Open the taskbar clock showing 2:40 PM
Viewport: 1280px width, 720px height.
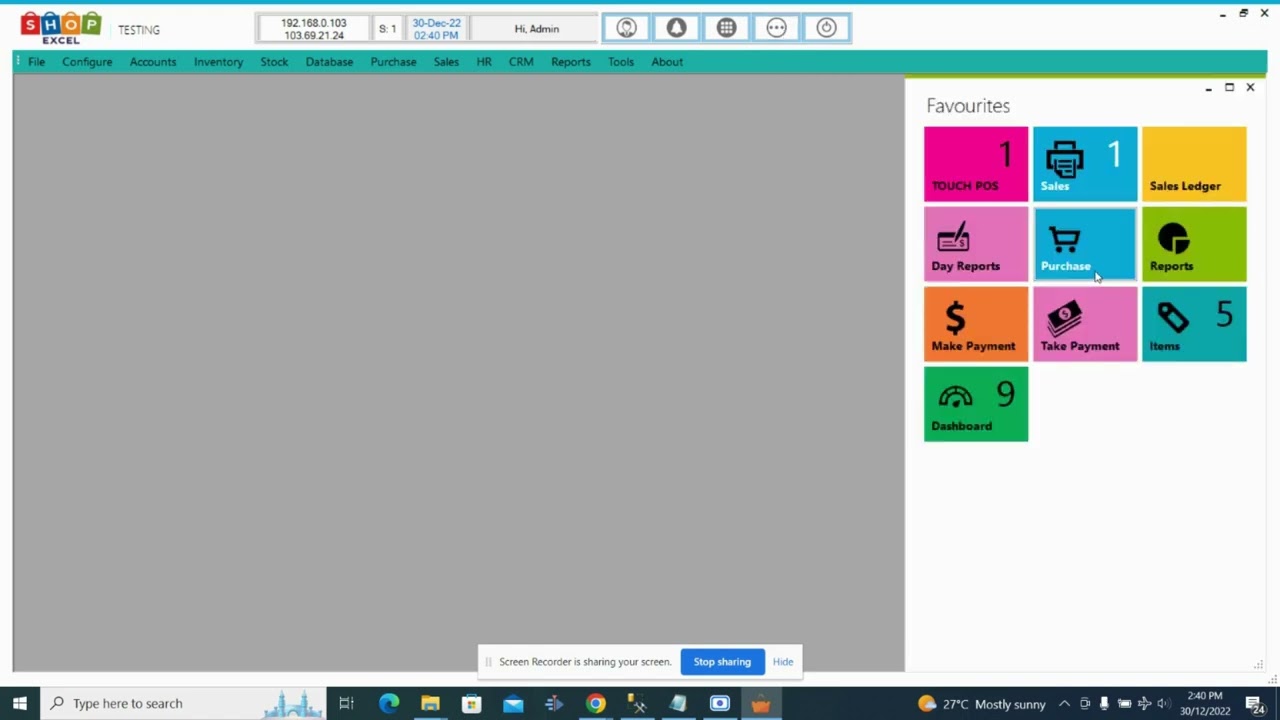click(x=1205, y=703)
